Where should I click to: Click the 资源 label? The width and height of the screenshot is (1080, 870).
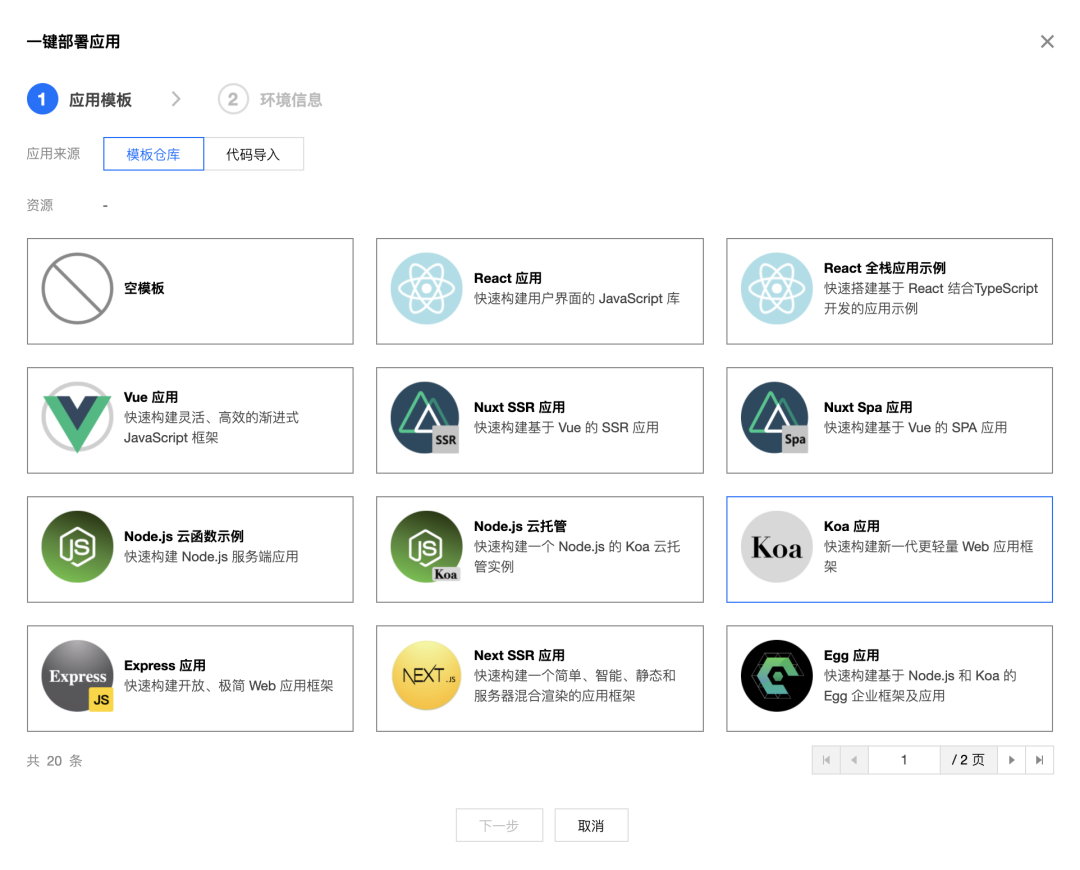pos(39,205)
